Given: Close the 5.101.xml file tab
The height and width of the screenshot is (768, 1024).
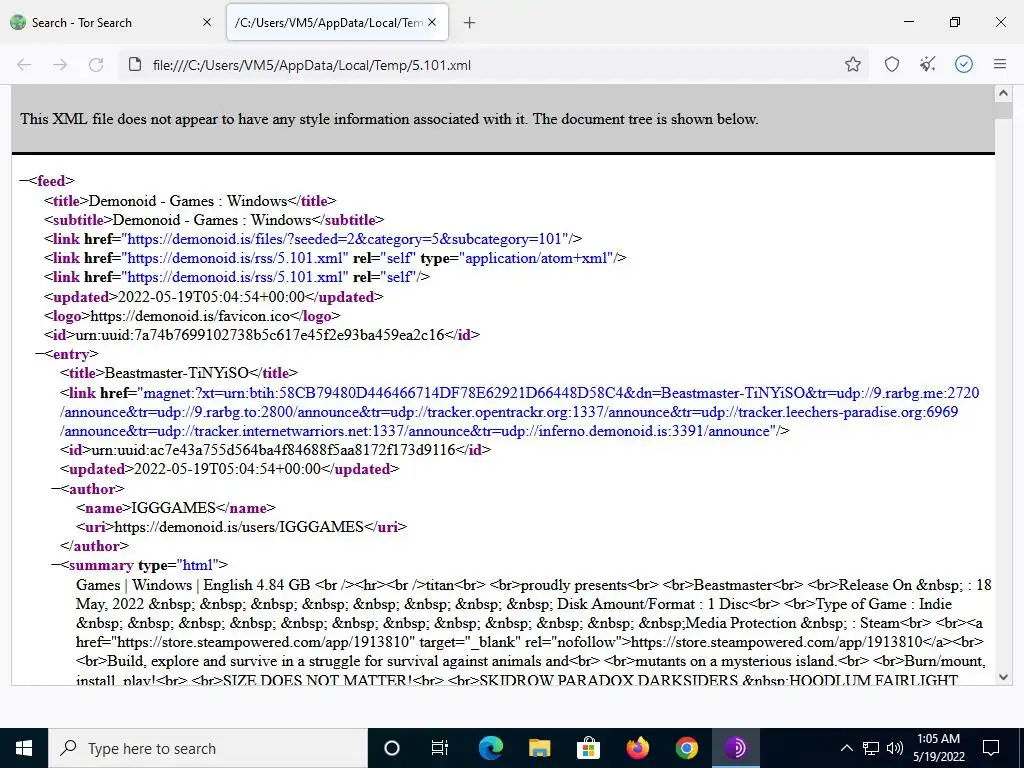Looking at the screenshot, I should (432, 22).
